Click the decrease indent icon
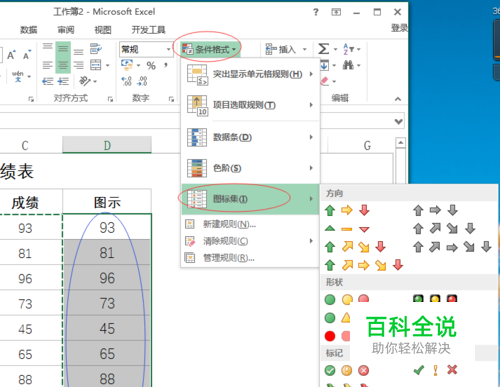Viewport: 500px width, 387px height. [48, 81]
